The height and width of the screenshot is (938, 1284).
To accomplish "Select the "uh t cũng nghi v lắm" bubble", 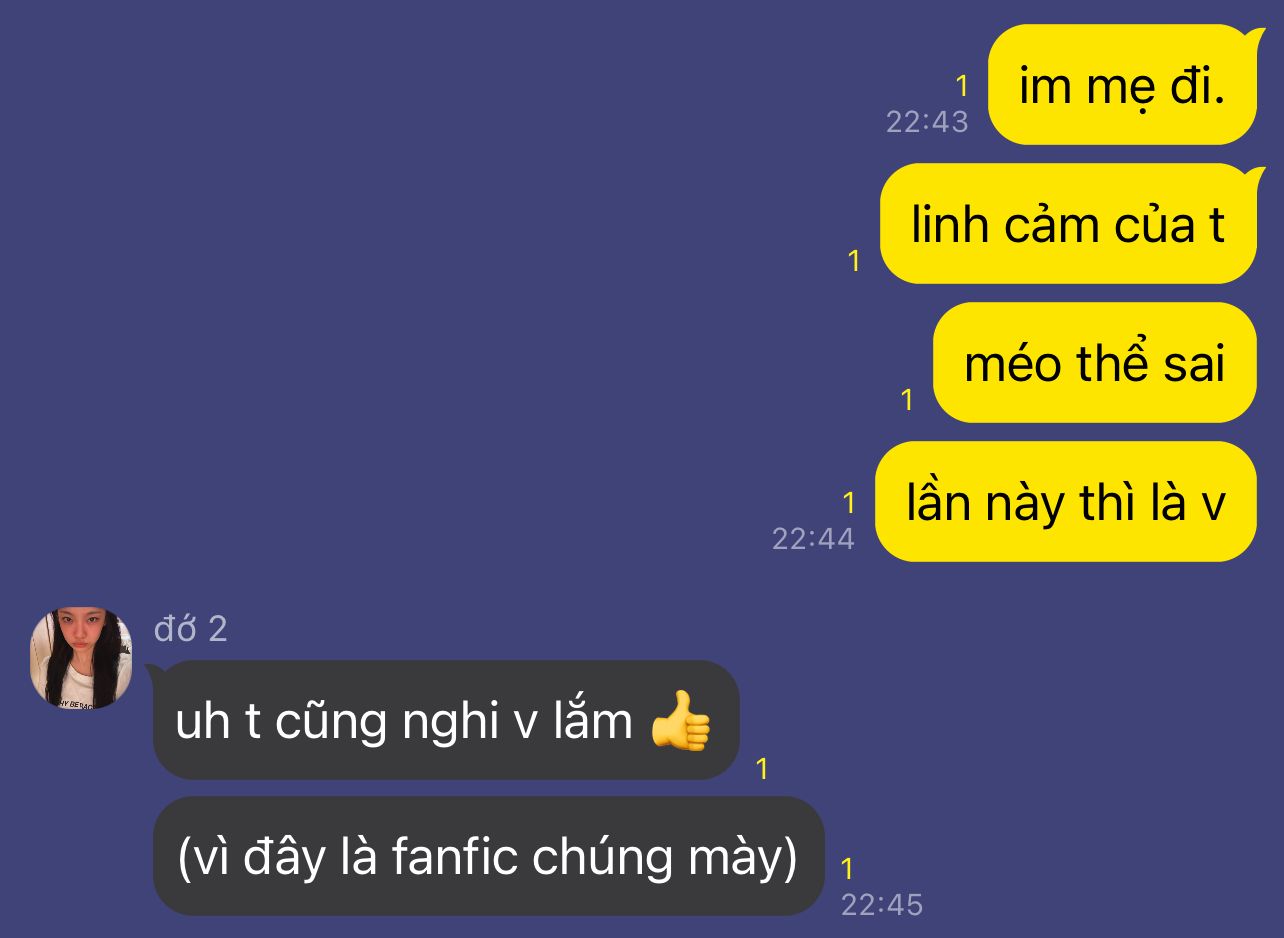I will pos(446,720).
